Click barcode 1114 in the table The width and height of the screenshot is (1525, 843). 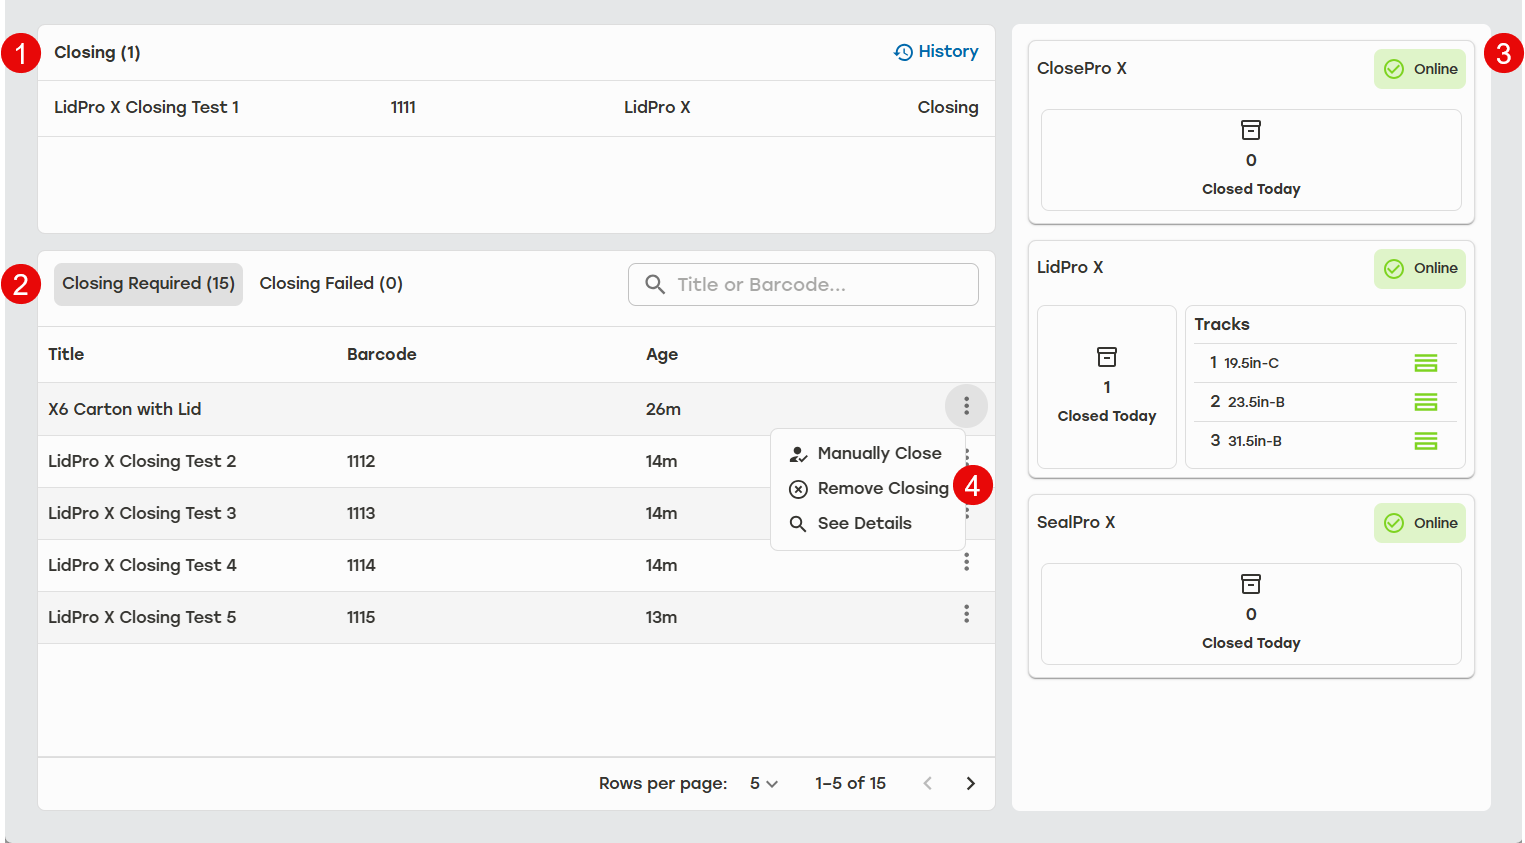coord(361,566)
